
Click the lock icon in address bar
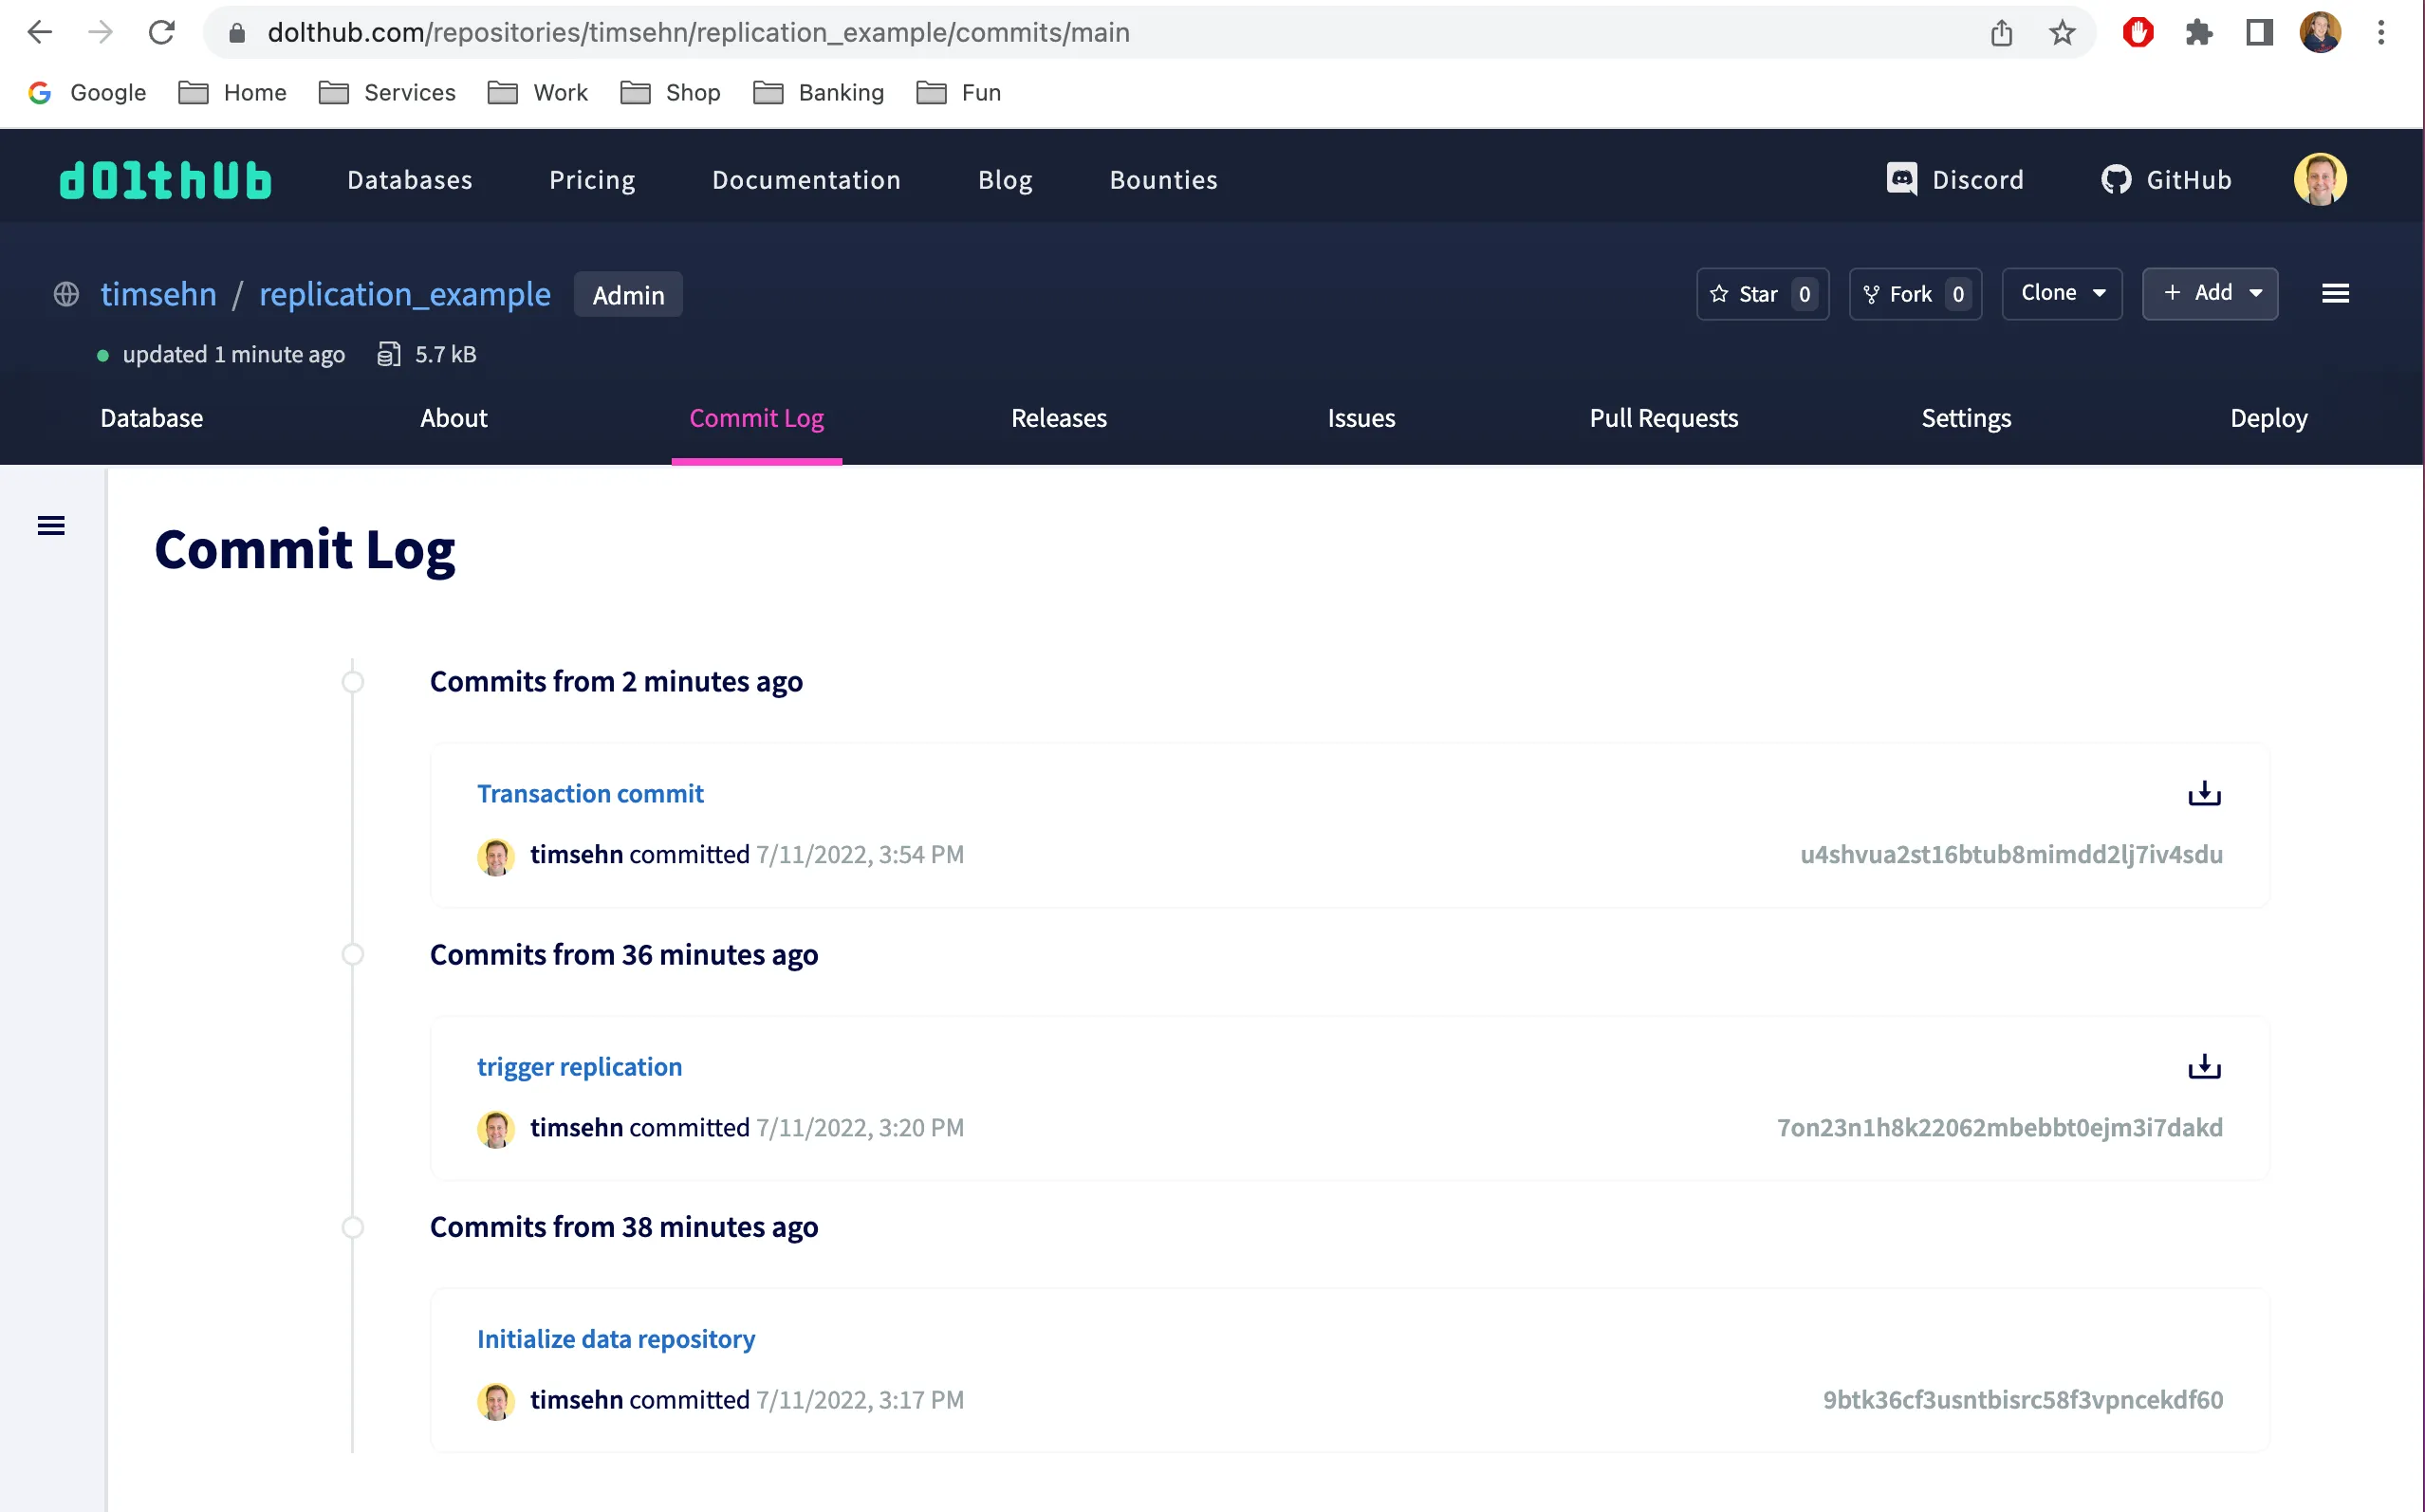(237, 33)
